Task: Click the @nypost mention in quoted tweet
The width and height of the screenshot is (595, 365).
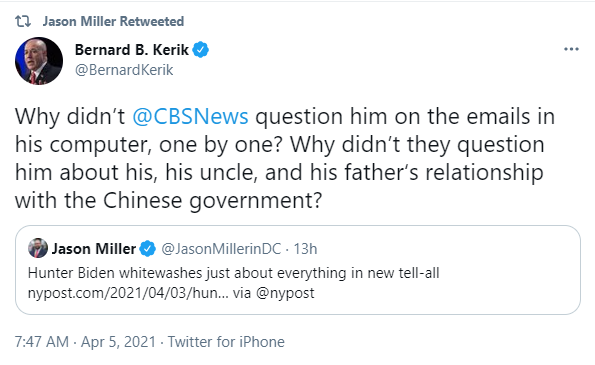Action: pyautogui.click(x=285, y=293)
